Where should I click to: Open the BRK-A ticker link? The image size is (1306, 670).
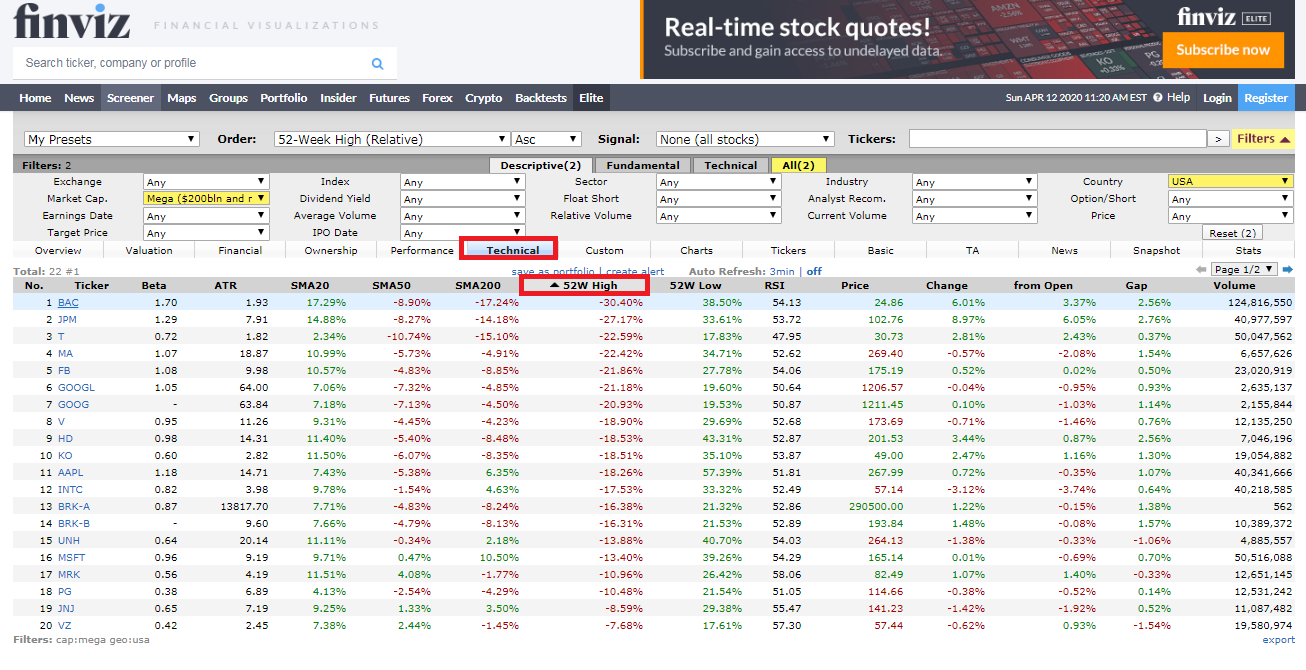(74, 506)
